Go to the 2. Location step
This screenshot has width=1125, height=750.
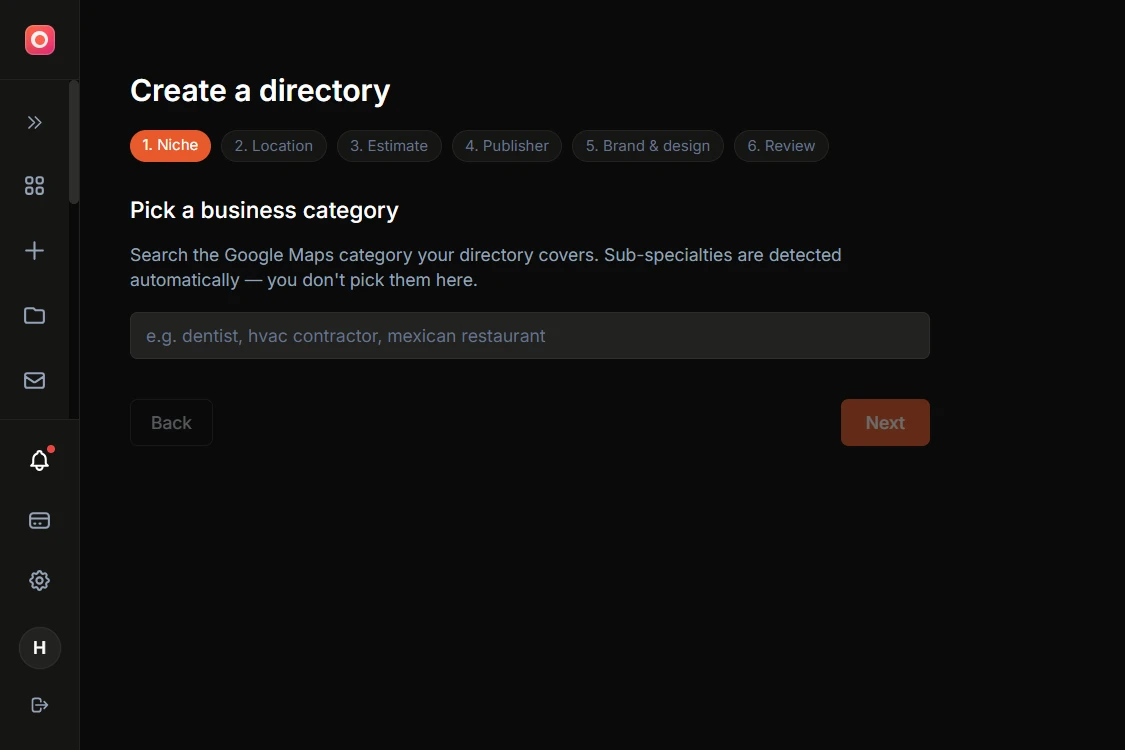pos(273,146)
